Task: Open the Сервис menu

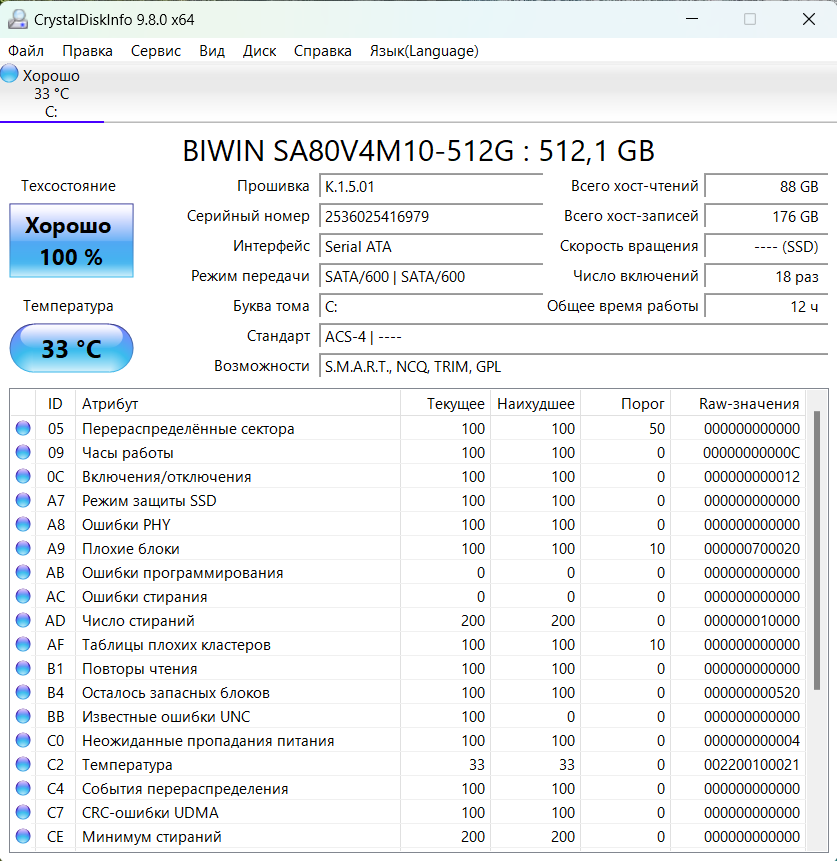Action: coord(156,51)
